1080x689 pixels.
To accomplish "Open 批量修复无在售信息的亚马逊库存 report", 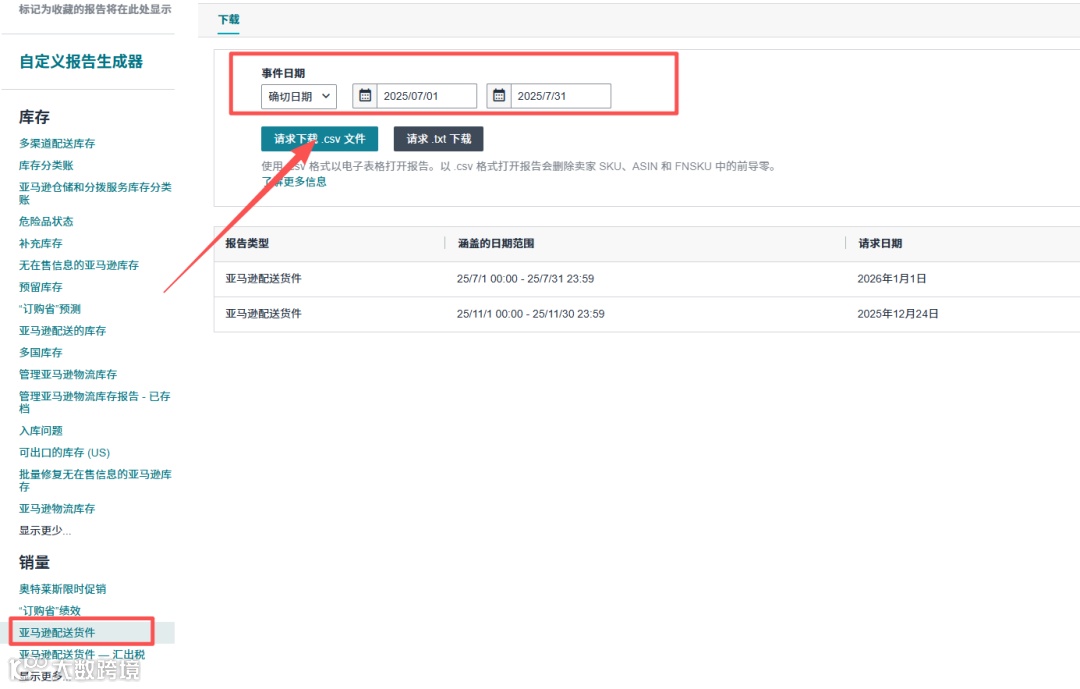I will coord(95,480).
